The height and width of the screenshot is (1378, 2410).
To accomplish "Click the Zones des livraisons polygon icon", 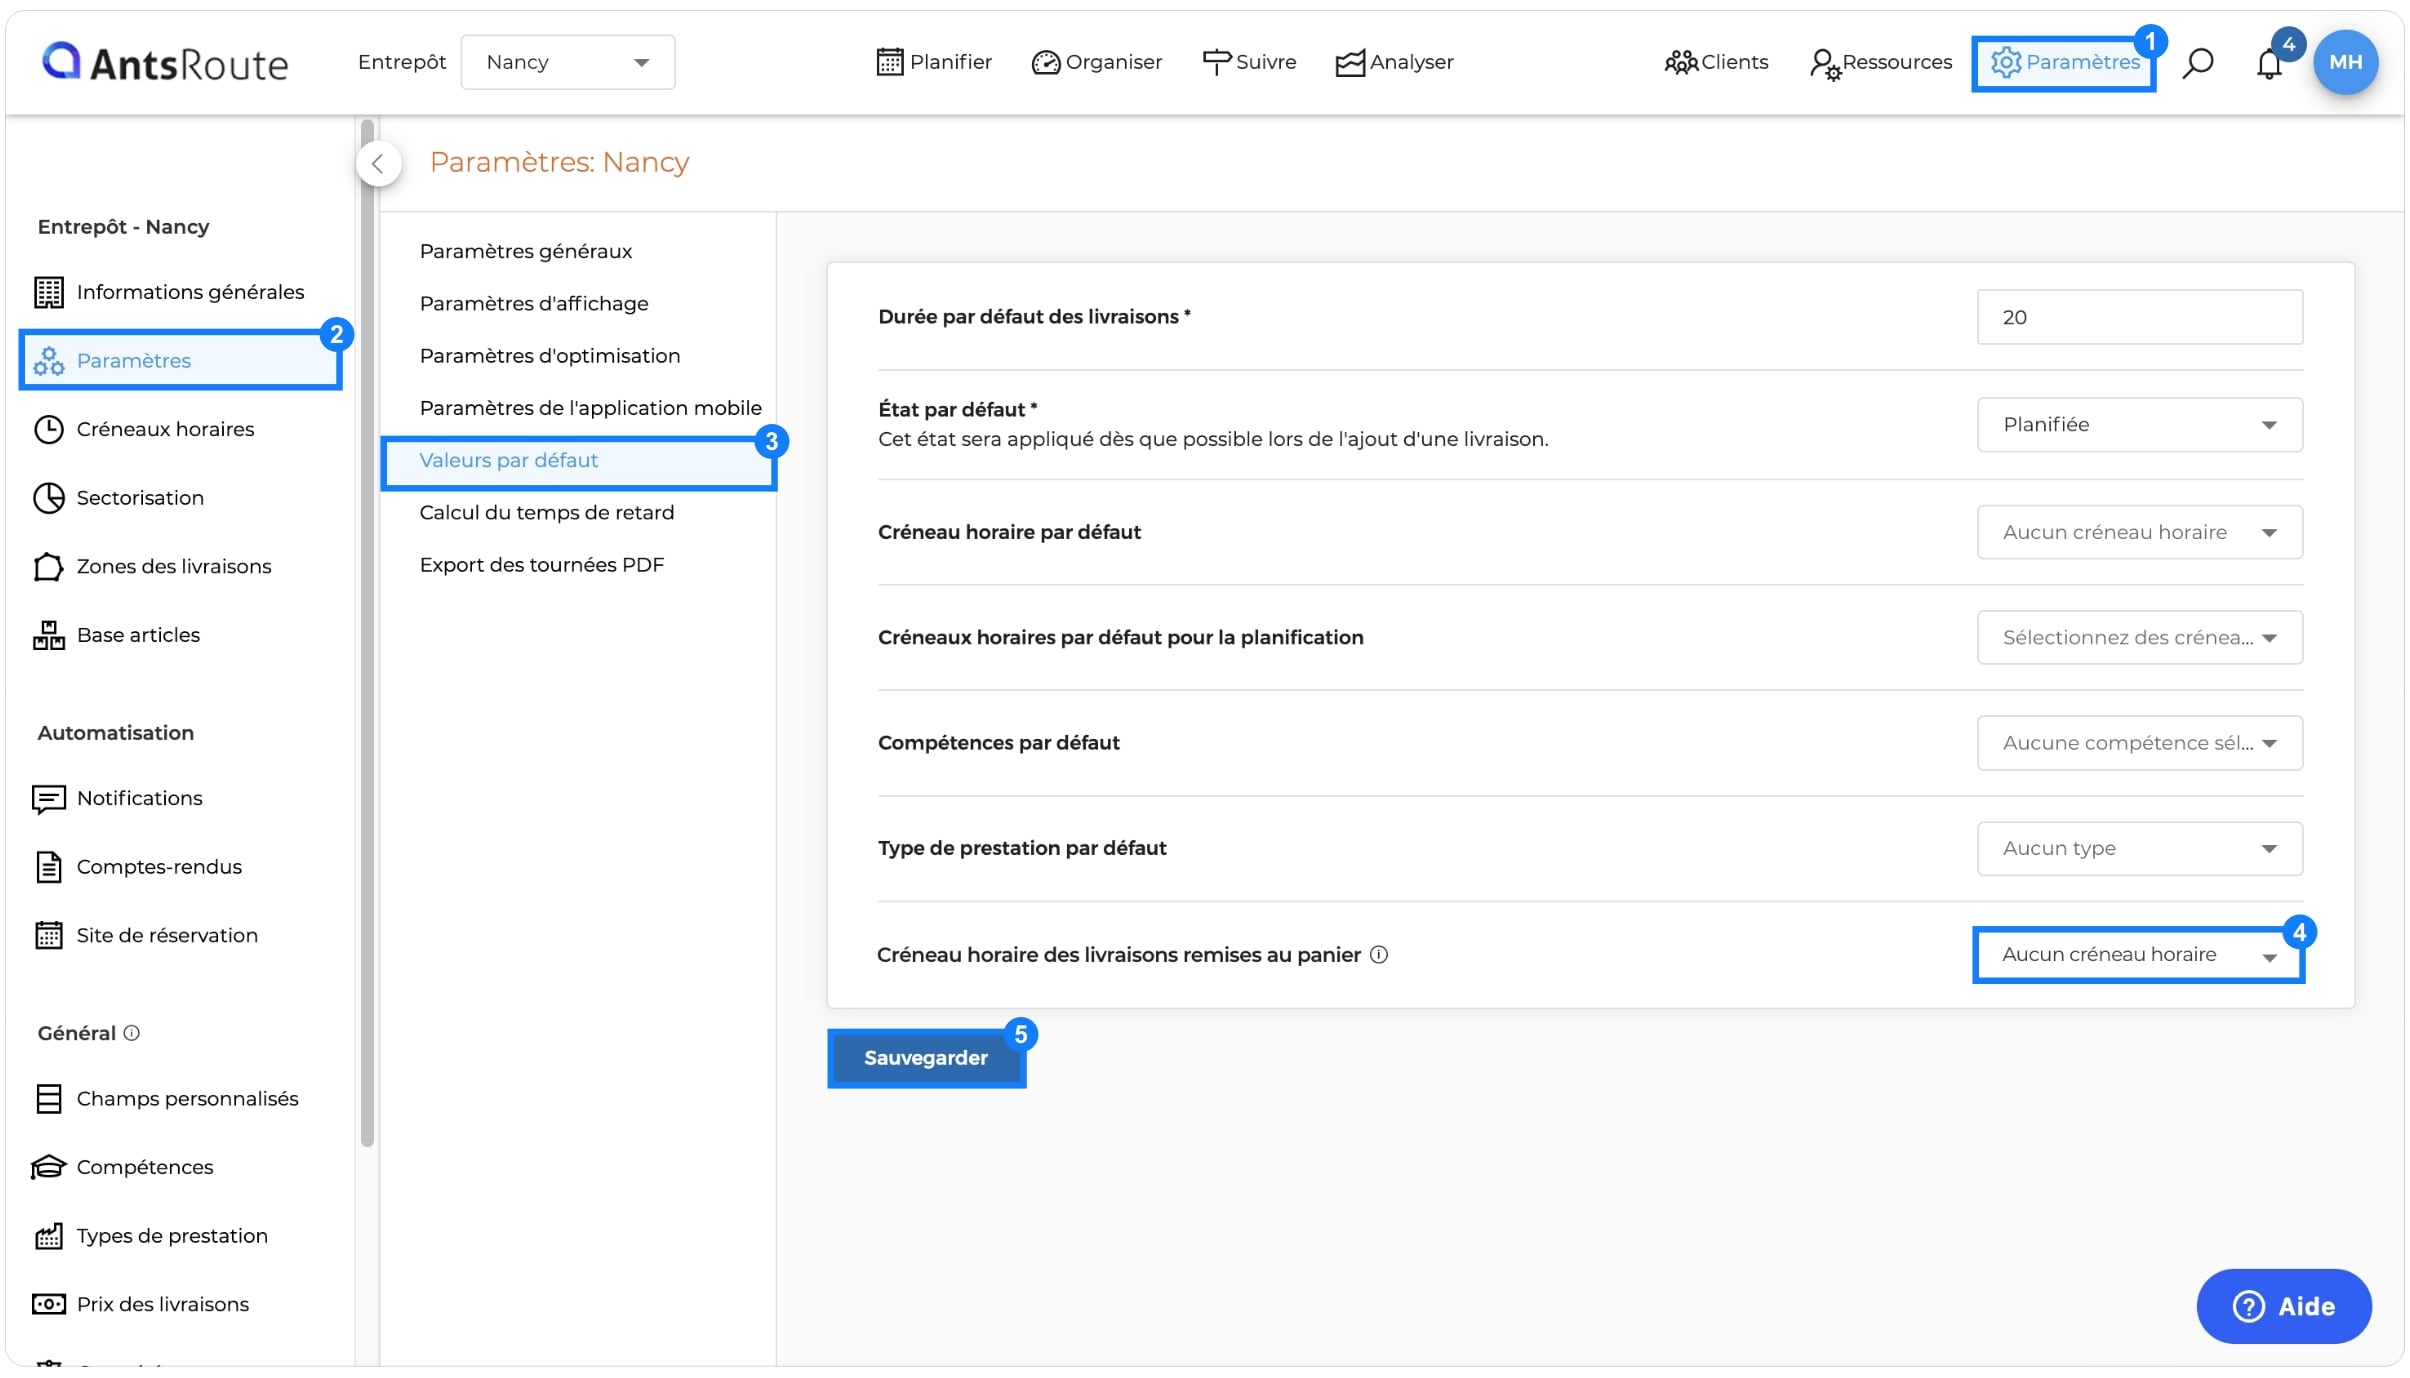I will click(48, 567).
